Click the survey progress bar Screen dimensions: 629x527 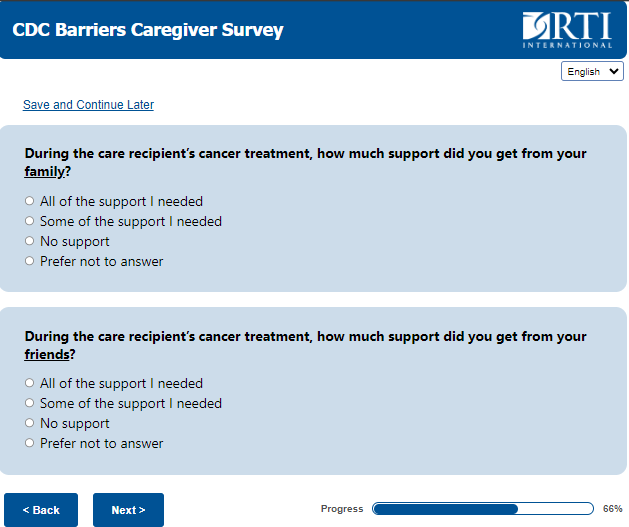[483, 509]
